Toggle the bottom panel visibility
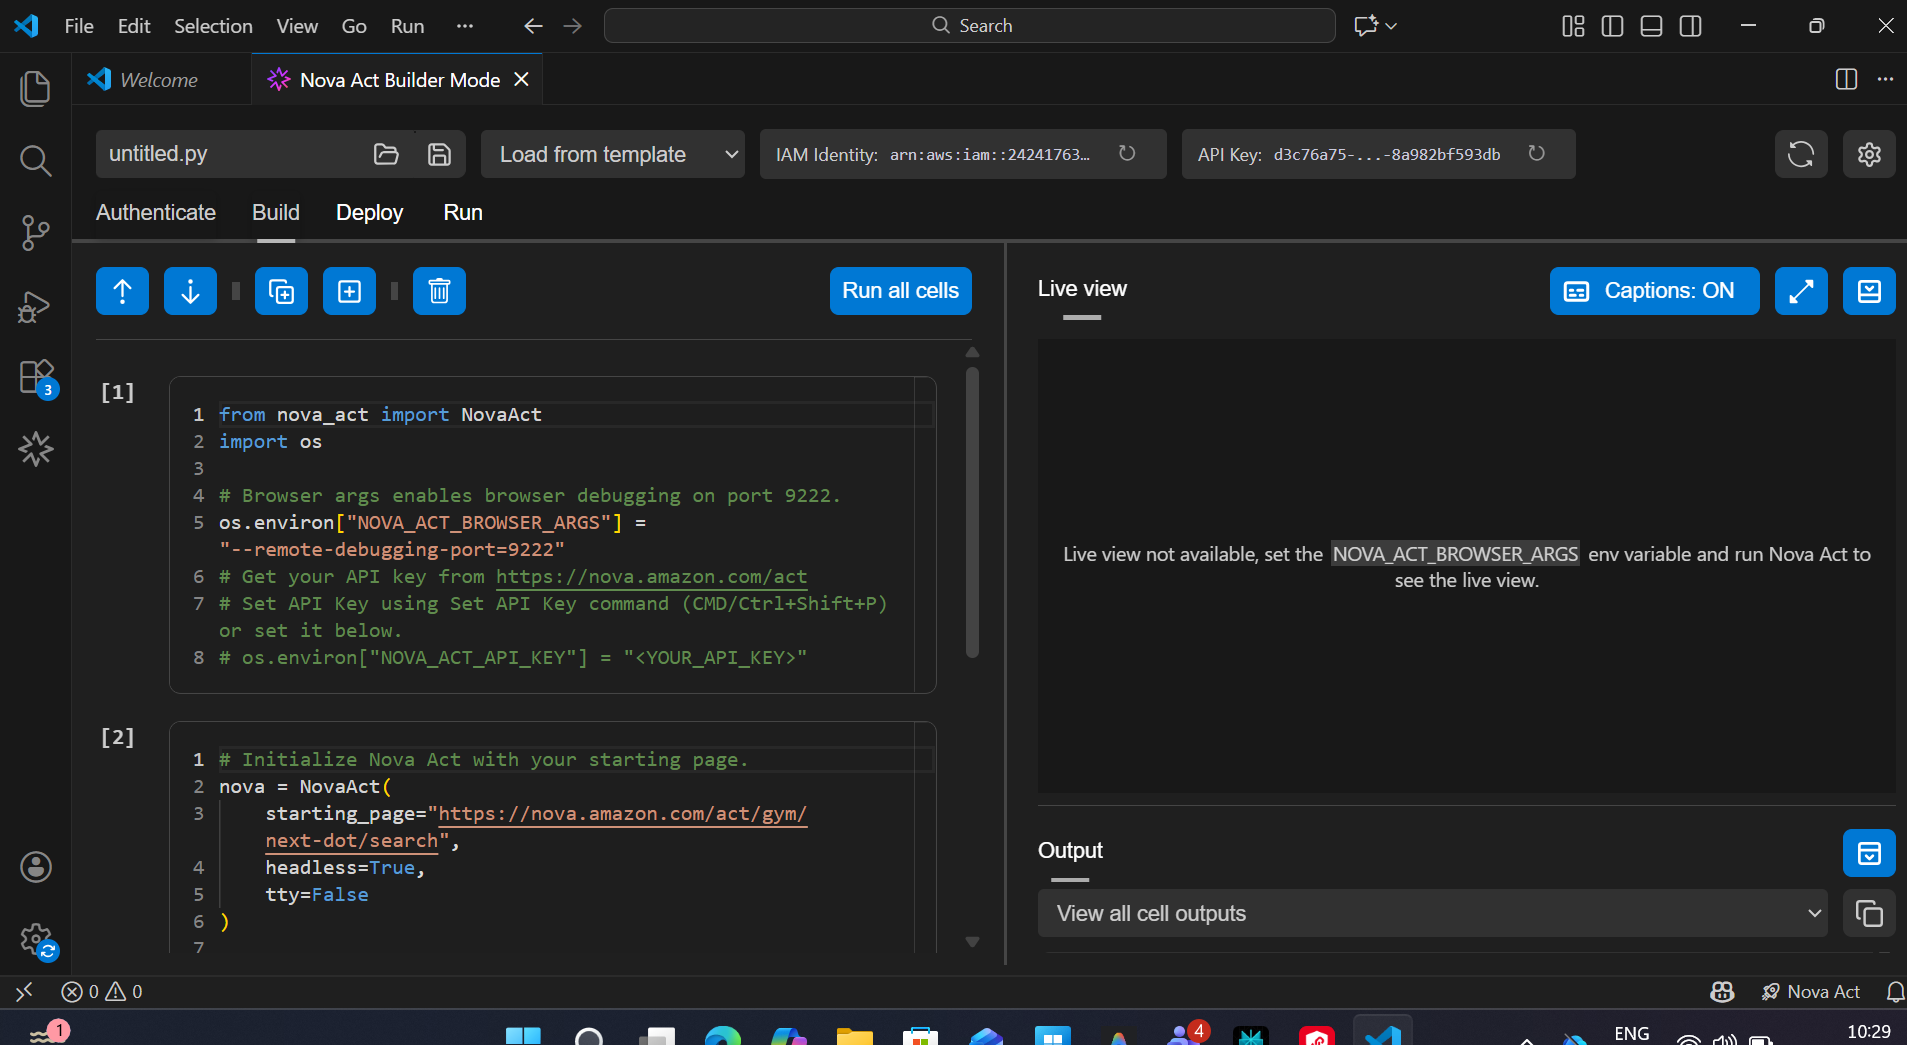The height and width of the screenshot is (1045, 1907). 1651,26
